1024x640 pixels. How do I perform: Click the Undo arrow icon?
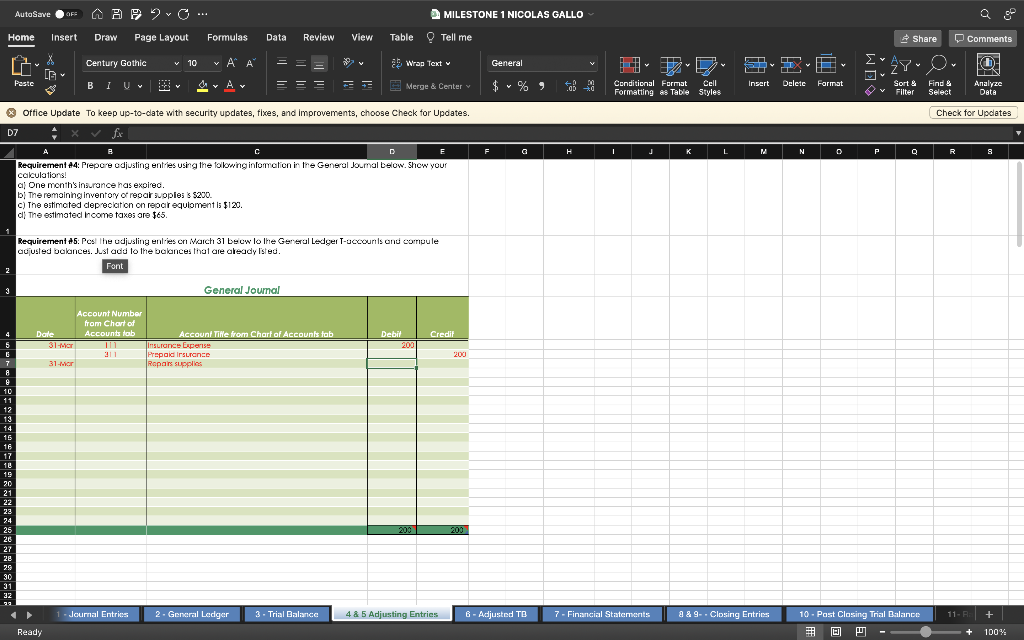tap(155, 14)
